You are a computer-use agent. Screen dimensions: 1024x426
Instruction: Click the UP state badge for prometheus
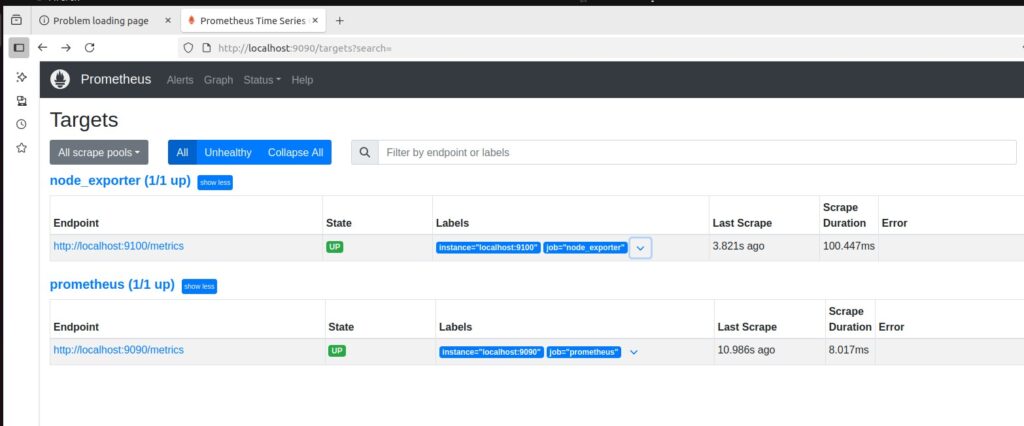pos(337,351)
